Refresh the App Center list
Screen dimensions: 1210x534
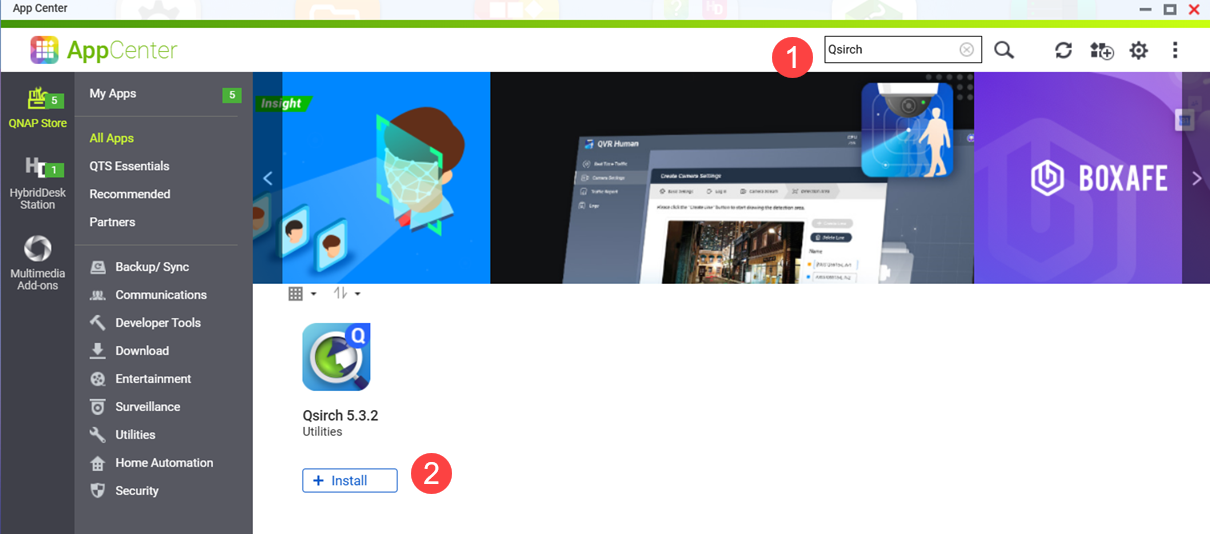point(1063,50)
